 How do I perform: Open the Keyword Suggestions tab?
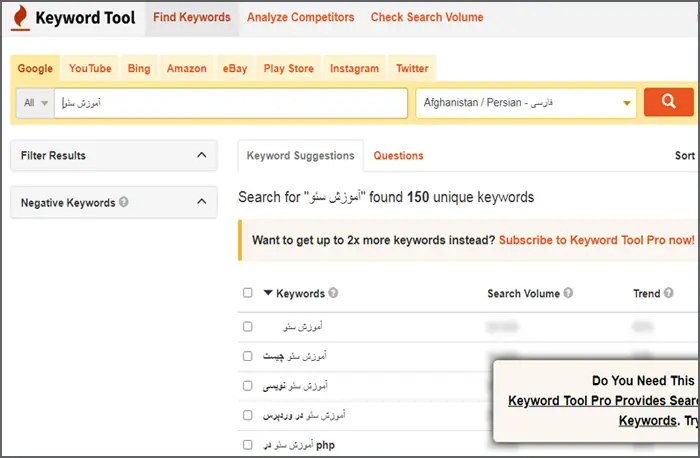pos(300,155)
